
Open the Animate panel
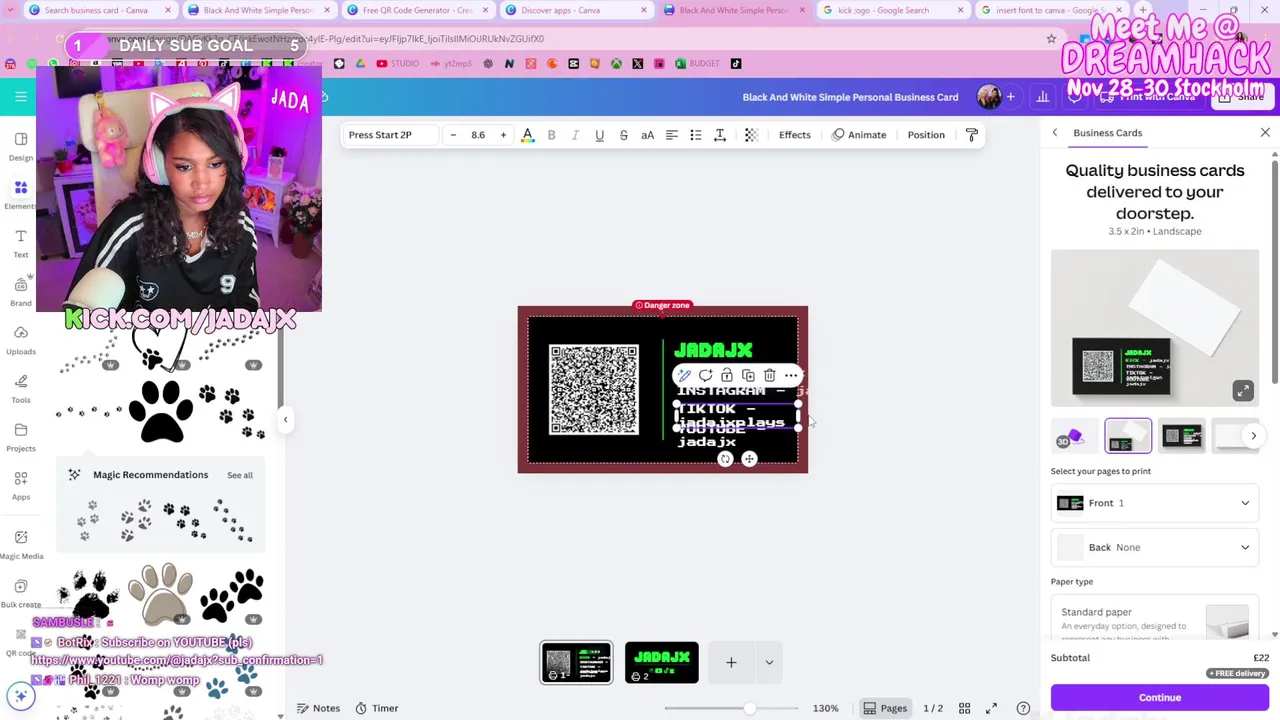tap(859, 135)
